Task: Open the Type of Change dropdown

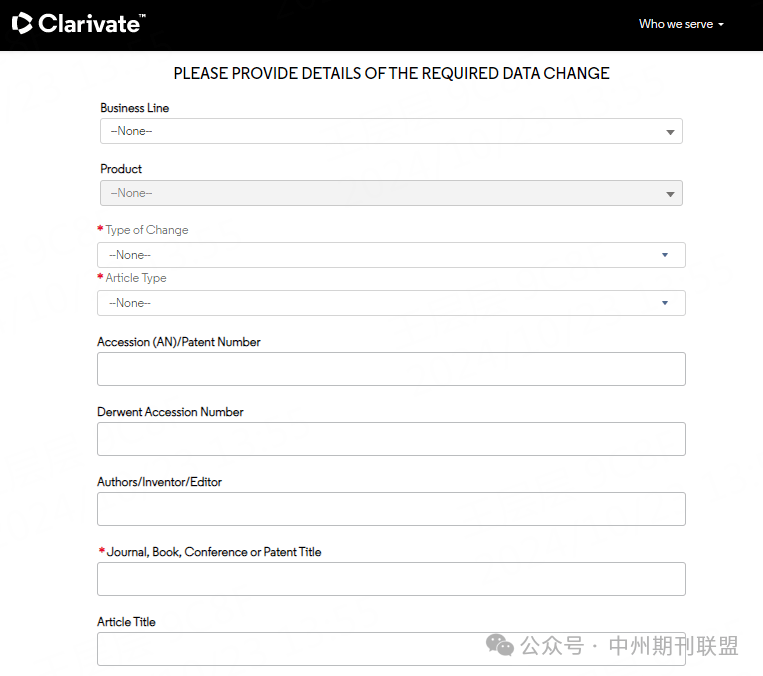Action: [391, 255]
